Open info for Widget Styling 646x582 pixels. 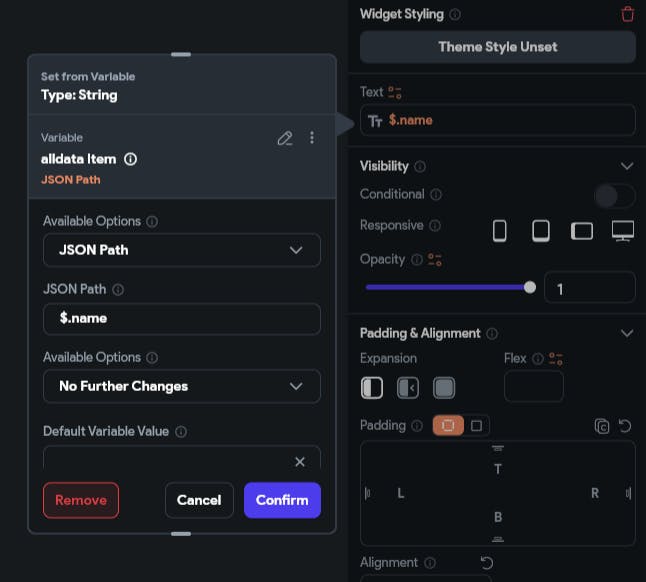tap(455, 14)
